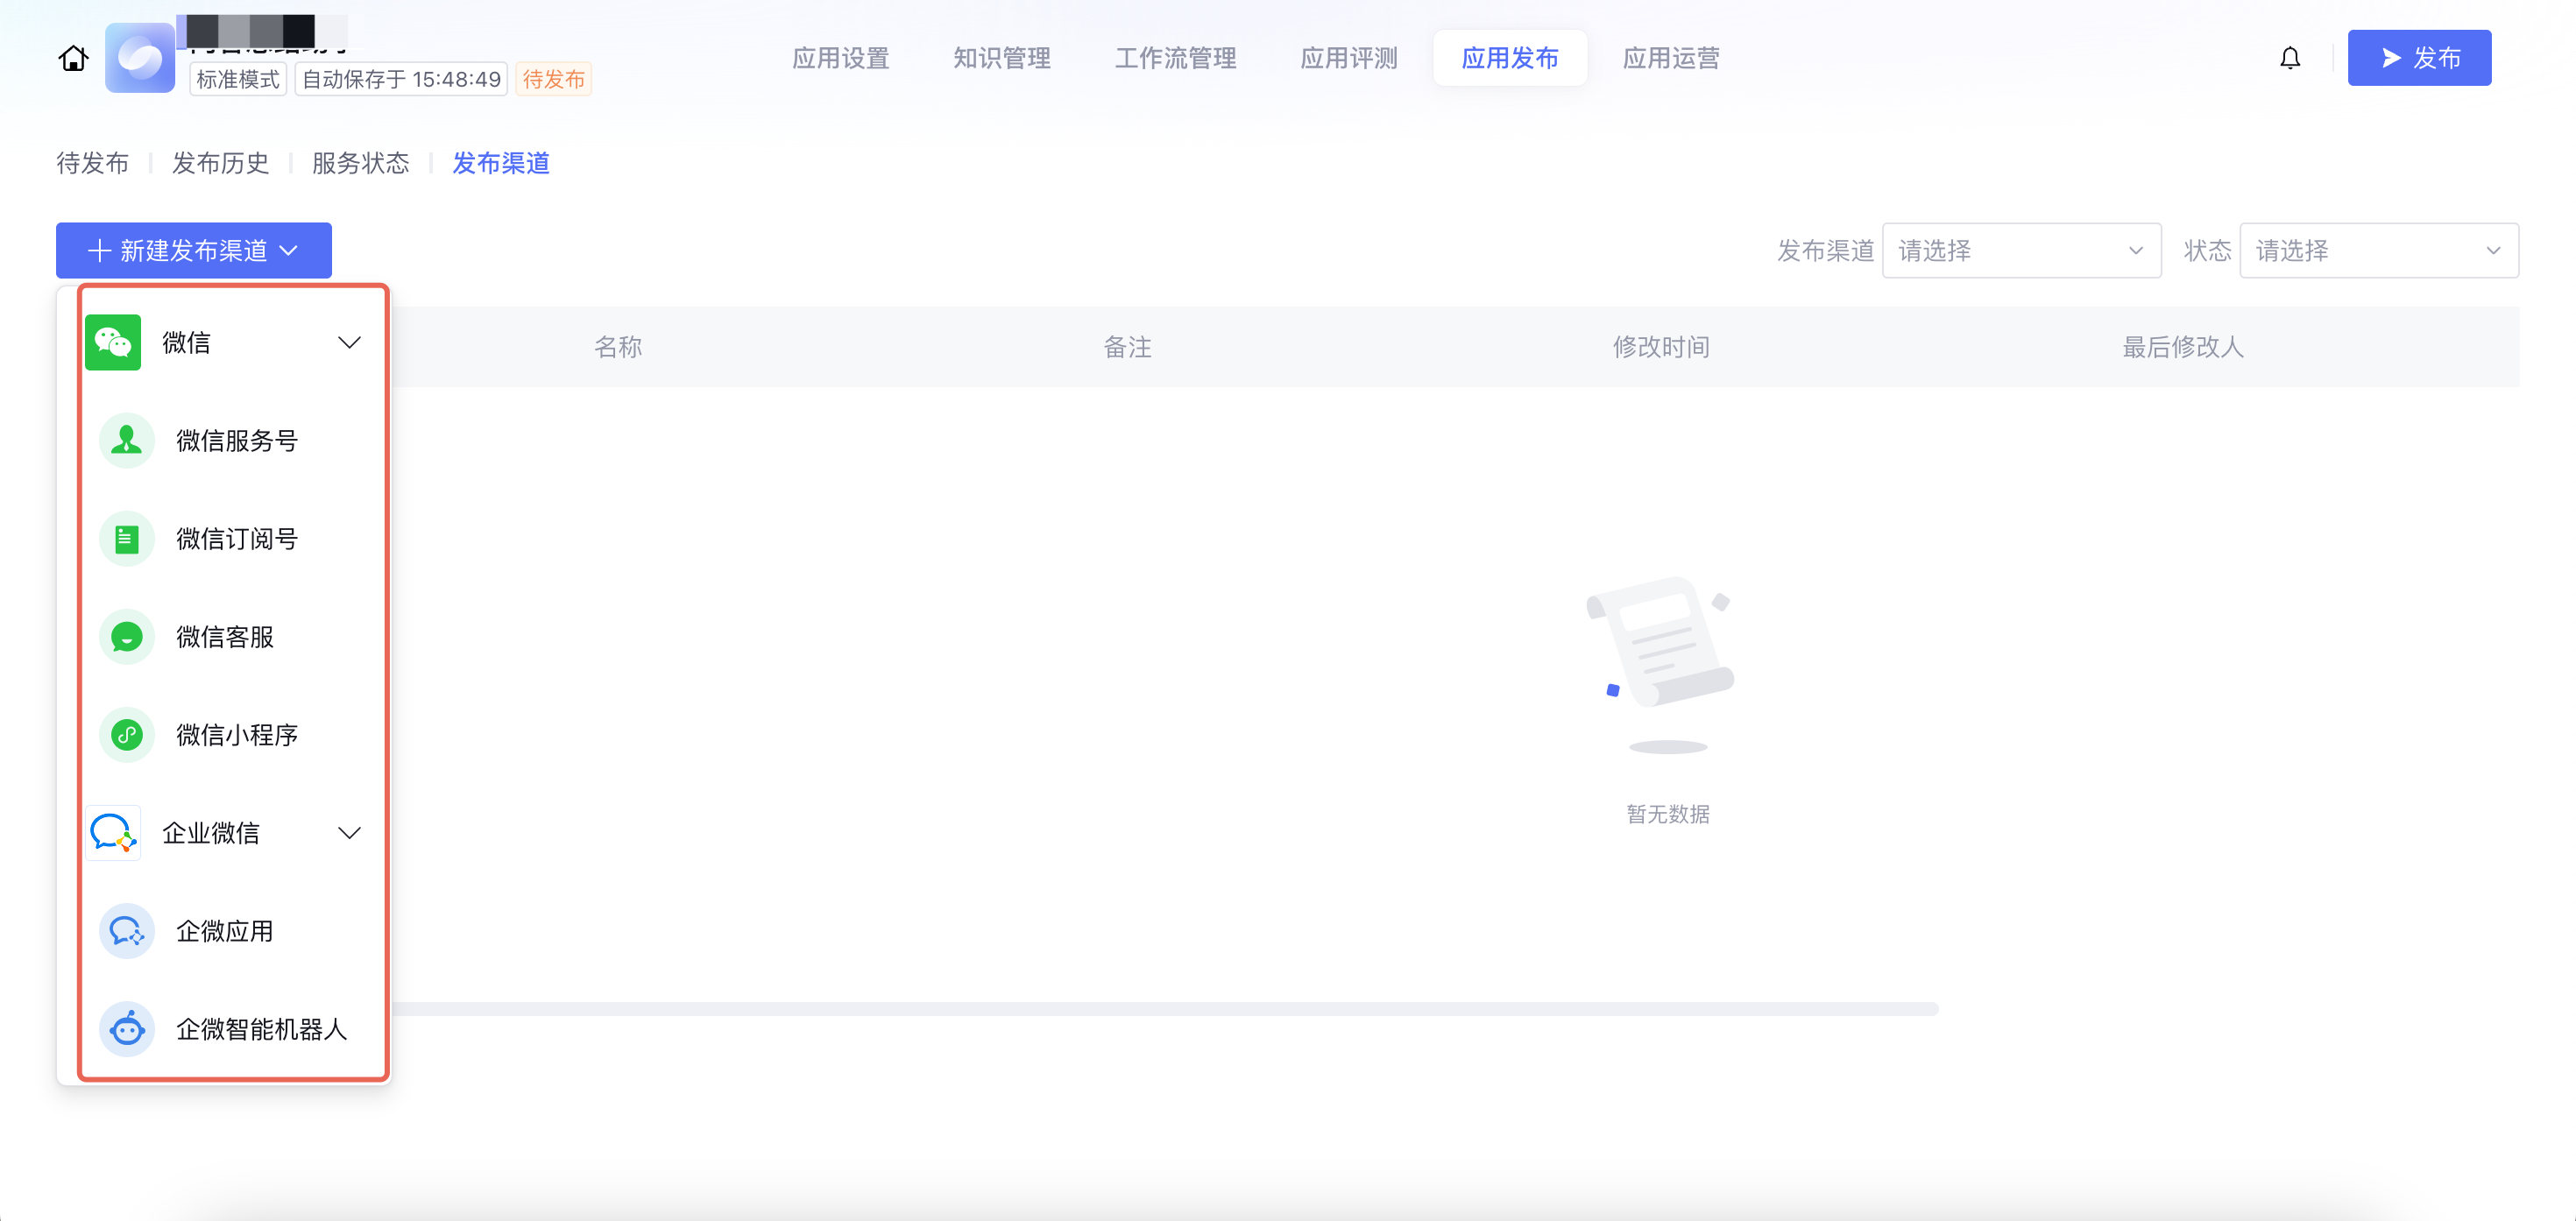Viewport: 2576px width, 1221px height.
Task: Click the blue 发布 button
Action: pos(2418,58)
